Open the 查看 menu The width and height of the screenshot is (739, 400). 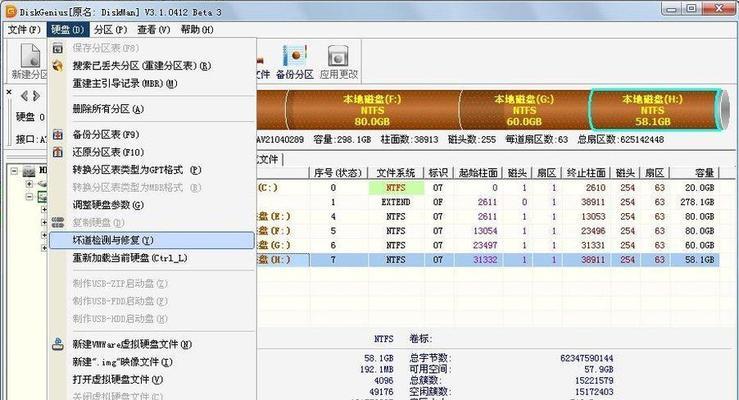click(x=154, y=30)
